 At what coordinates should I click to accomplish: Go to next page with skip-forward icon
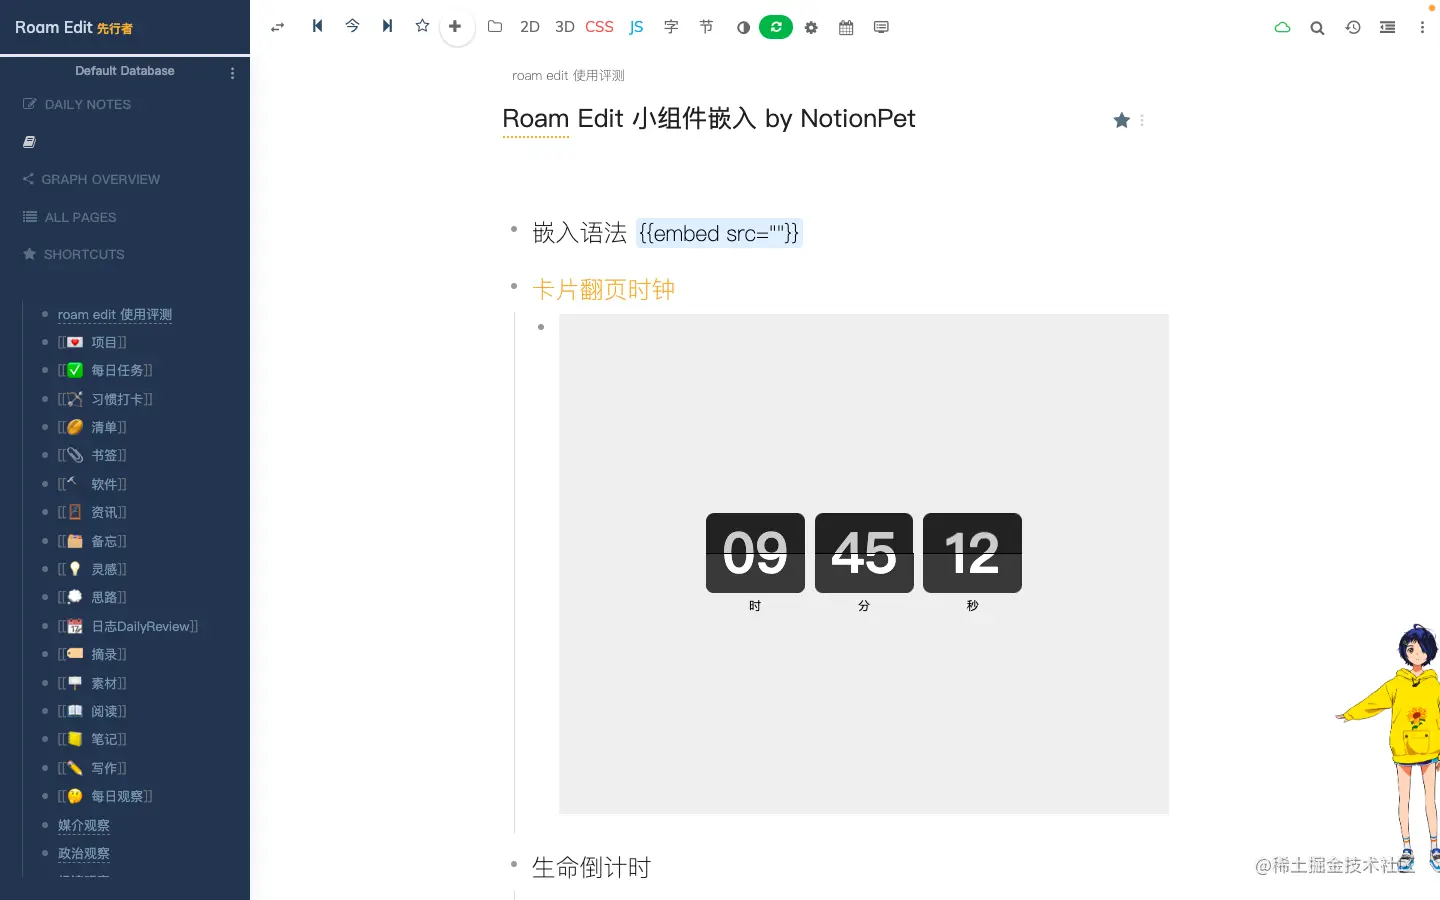(x=387, y=26)
